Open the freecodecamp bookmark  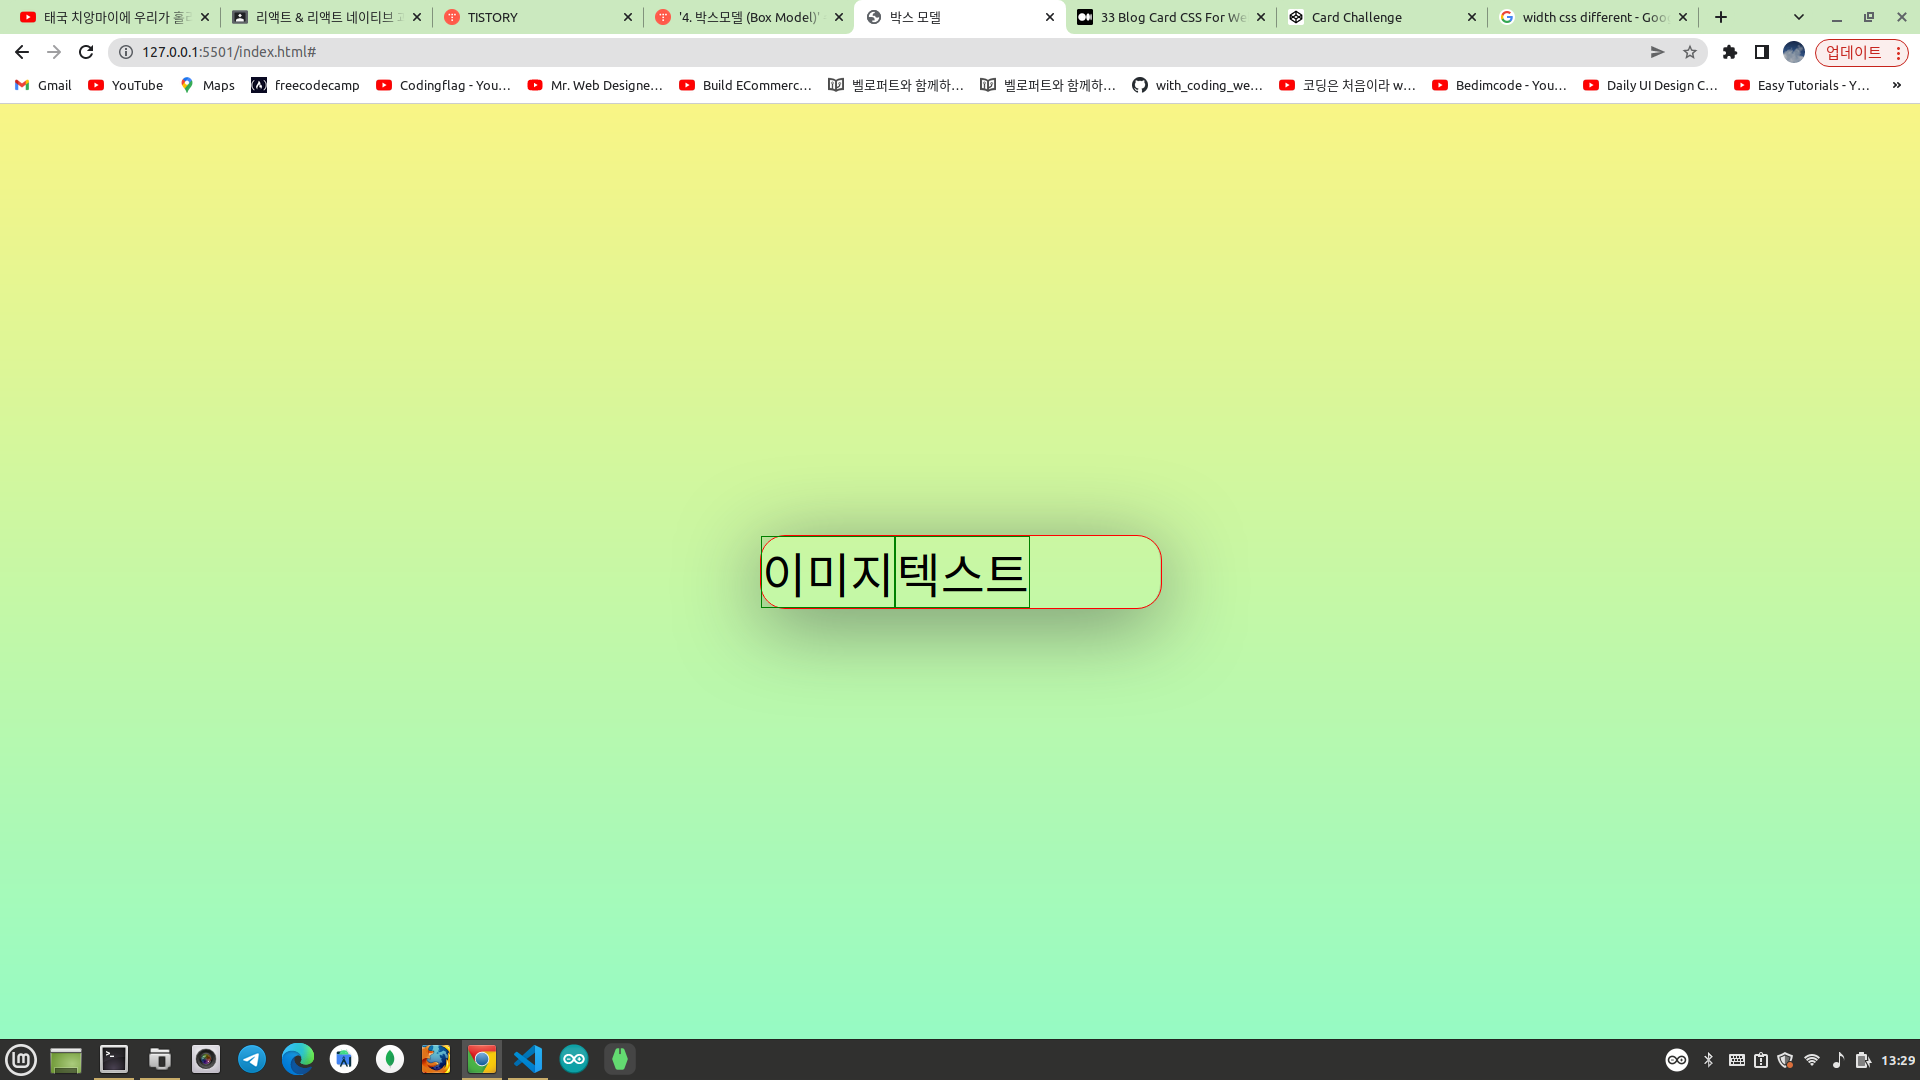click(x=305, y=85)
